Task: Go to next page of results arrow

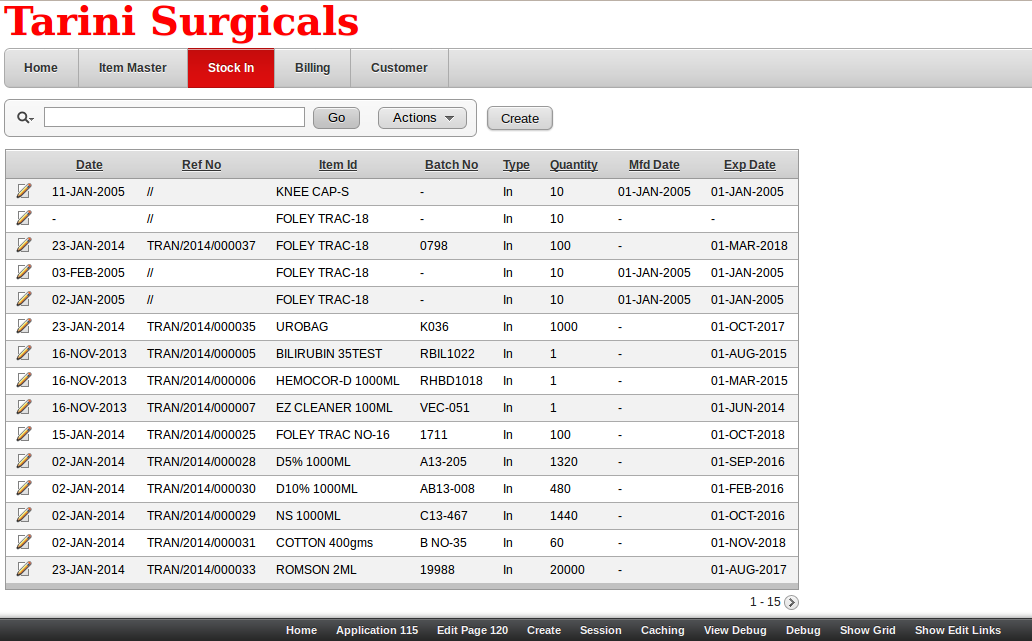Action: (791, 602)
